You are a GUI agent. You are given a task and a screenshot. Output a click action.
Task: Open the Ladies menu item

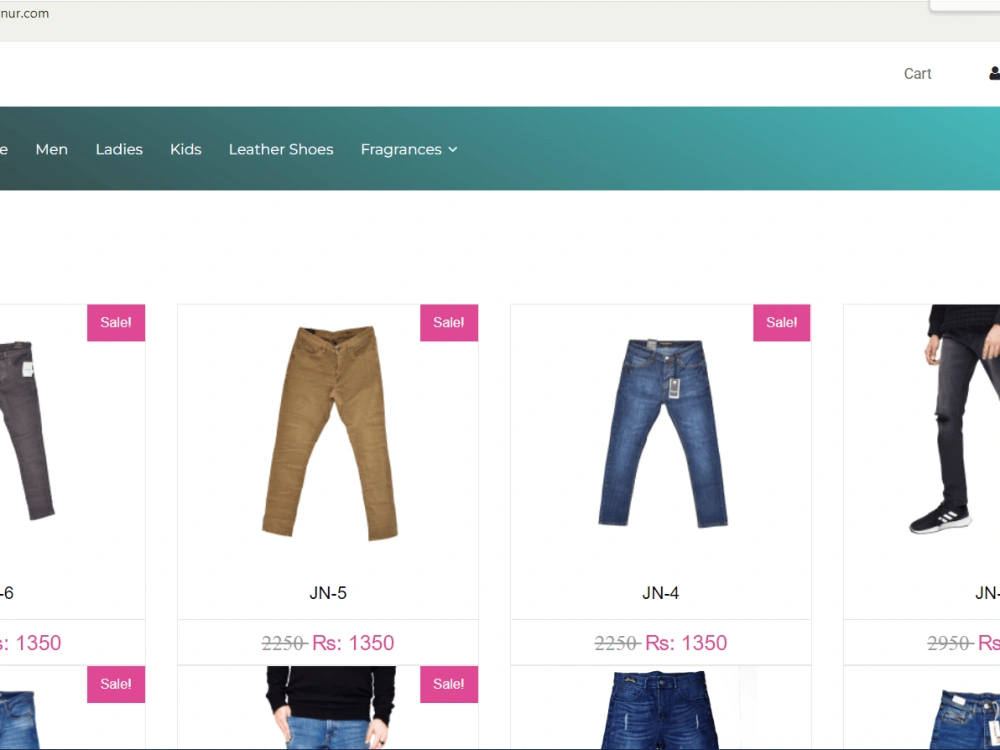click(x=119, y=149)
